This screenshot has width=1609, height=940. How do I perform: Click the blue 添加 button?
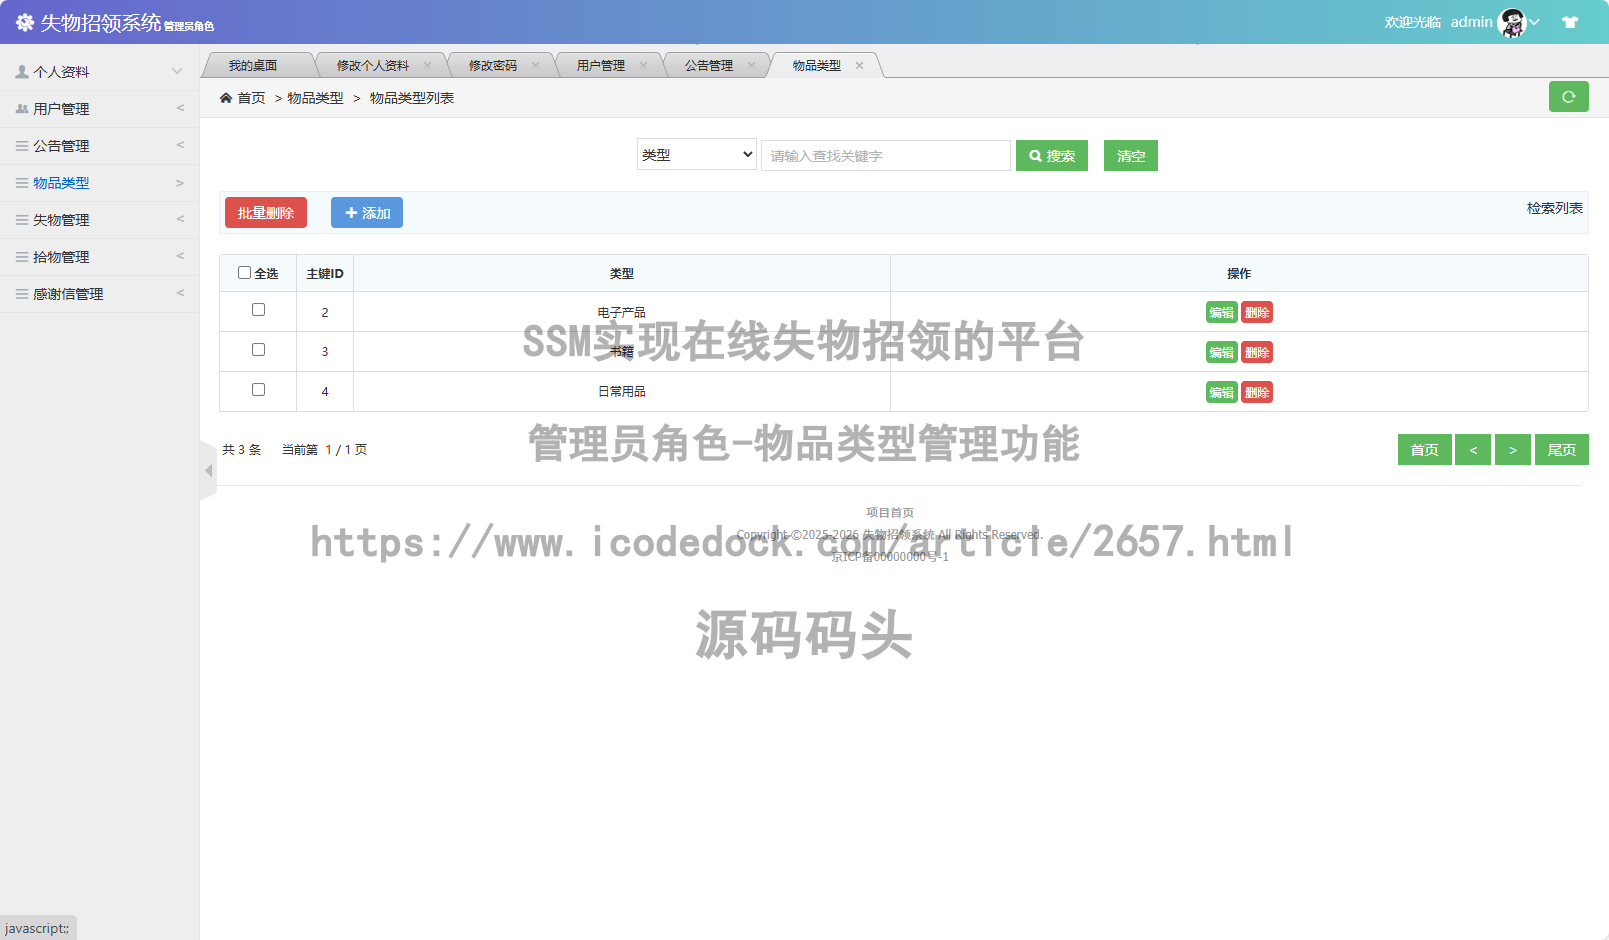[367, 213]
